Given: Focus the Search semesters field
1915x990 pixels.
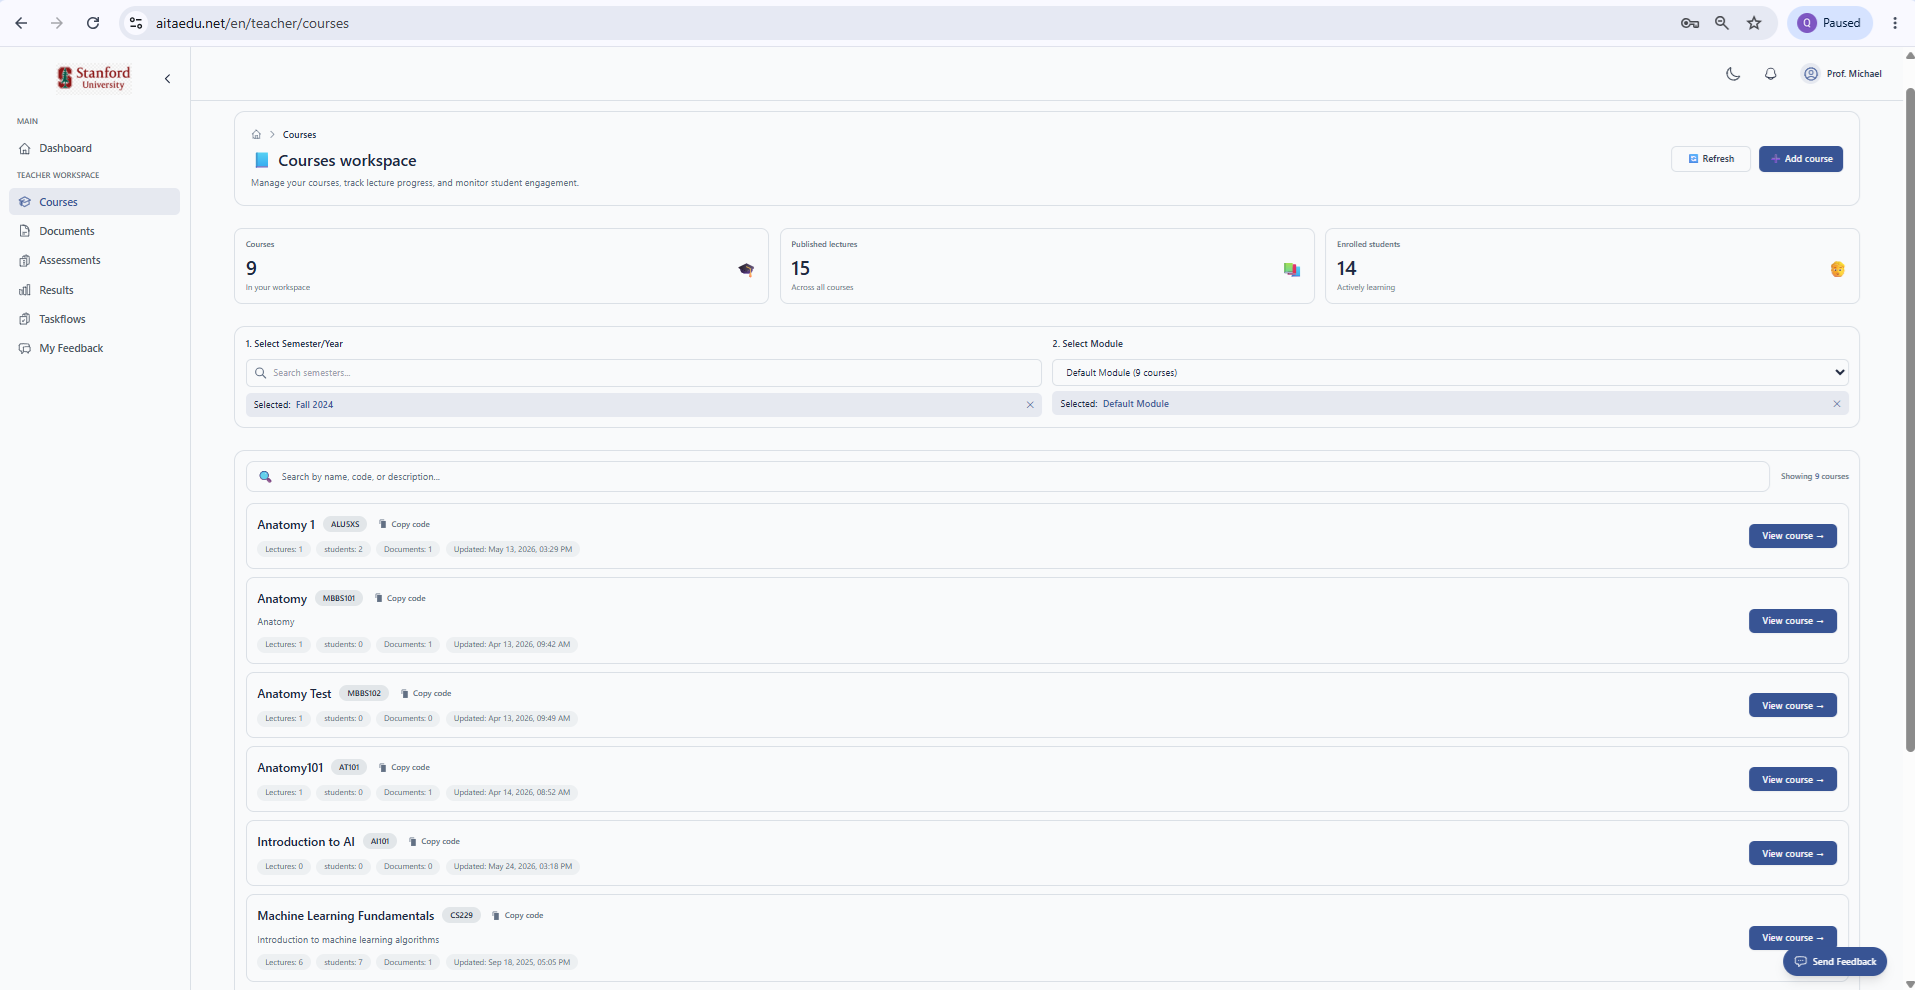Looking at the screenshot, I should 644,373.
